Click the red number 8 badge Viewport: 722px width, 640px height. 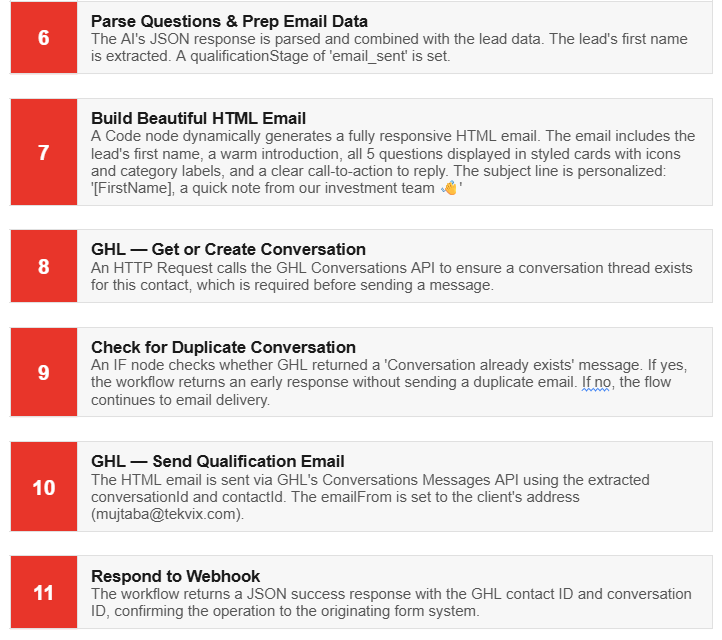[44, 266]
